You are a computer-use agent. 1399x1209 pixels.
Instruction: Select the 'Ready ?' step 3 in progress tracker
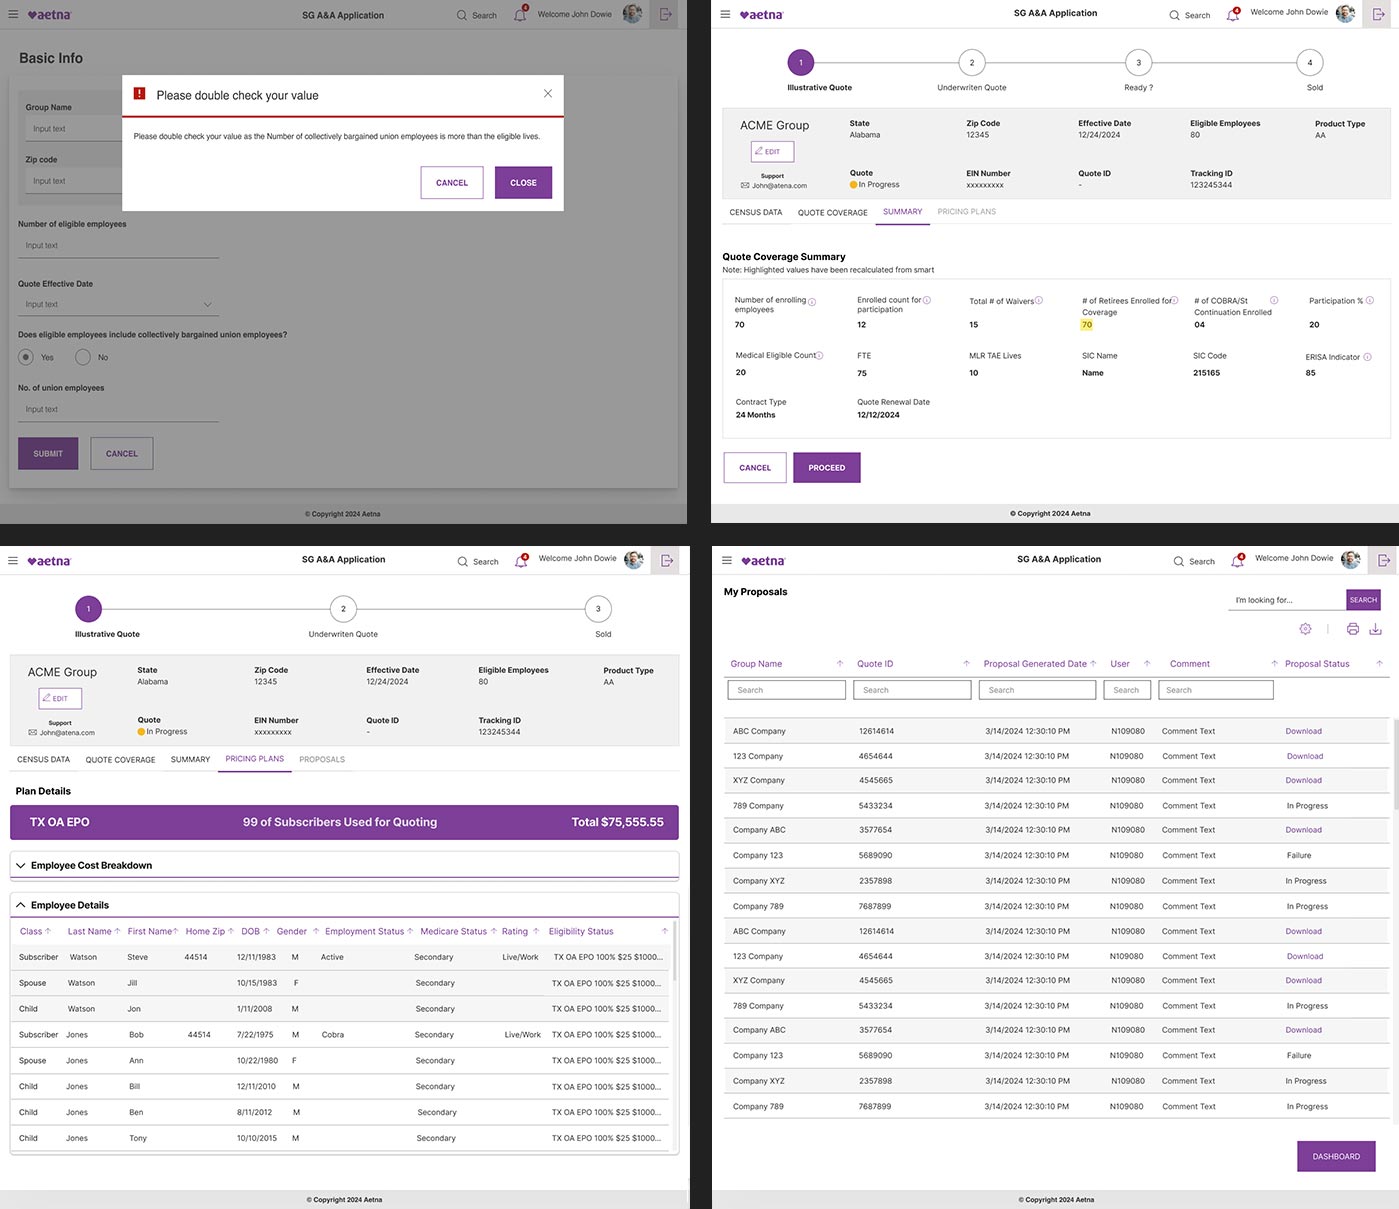pyautogui.click(x=1138, y=63)
